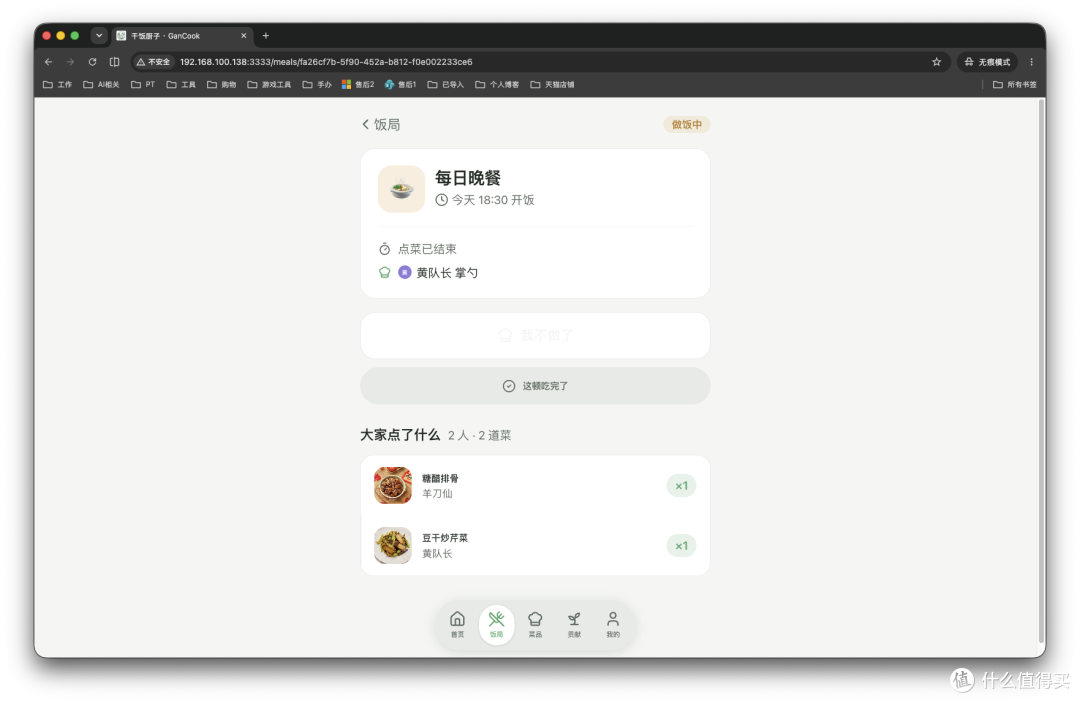Click the address bar URL

click(326, 62)
